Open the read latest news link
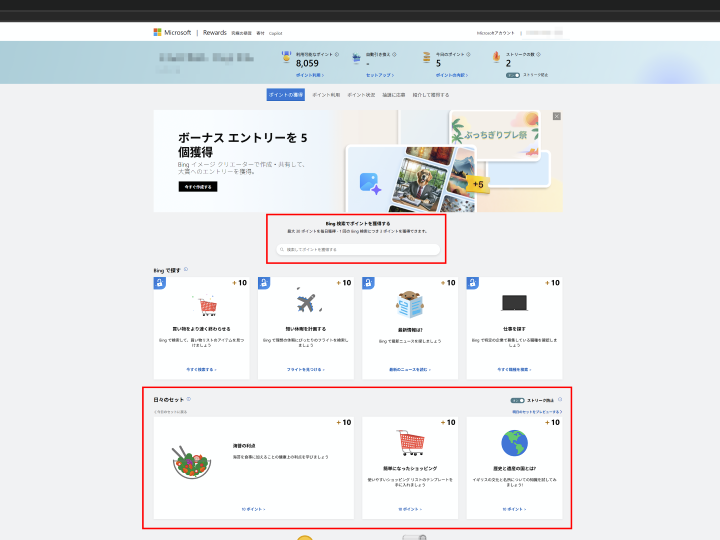The width and height of the screenshot is (720, 540). click(x=410, y=369)
